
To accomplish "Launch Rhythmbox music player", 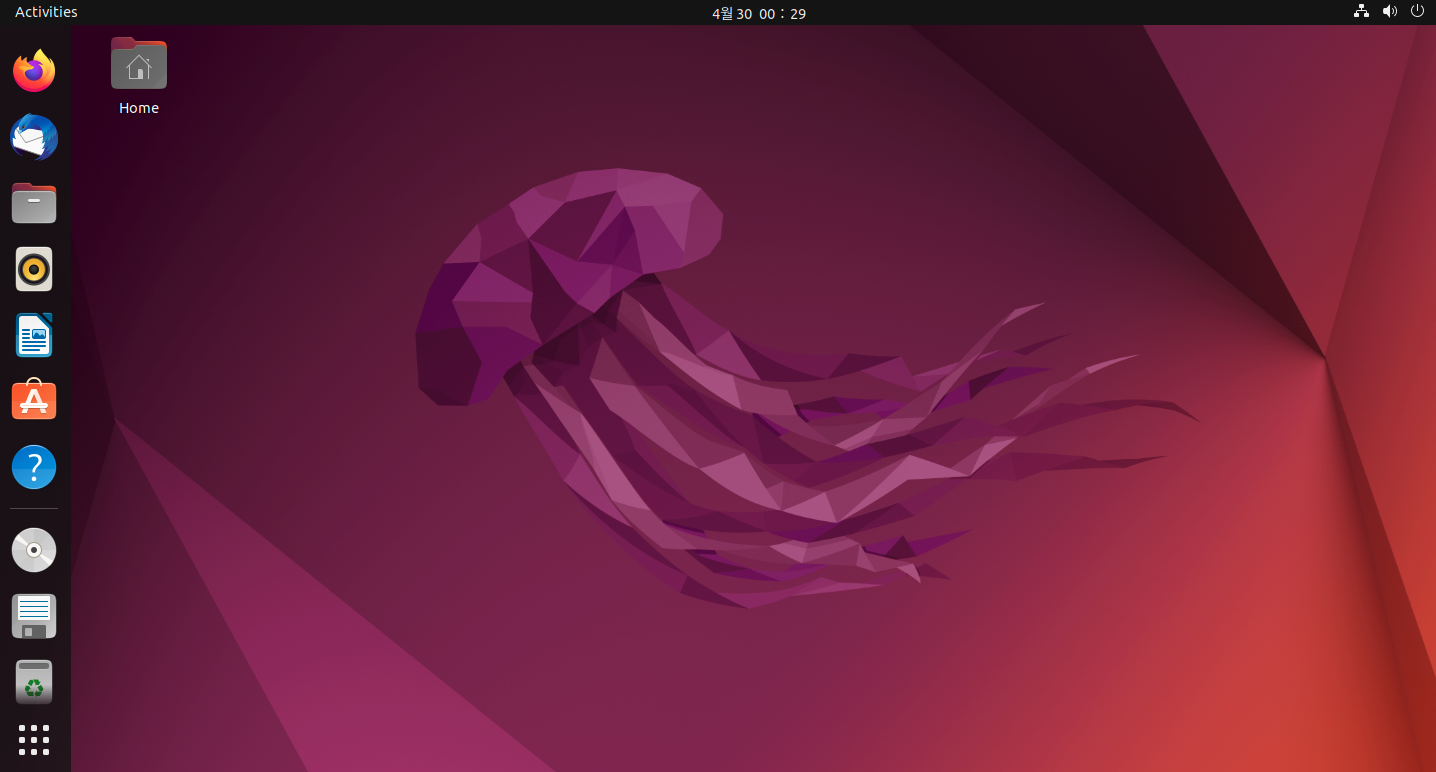I will click(x=34, y=269).
